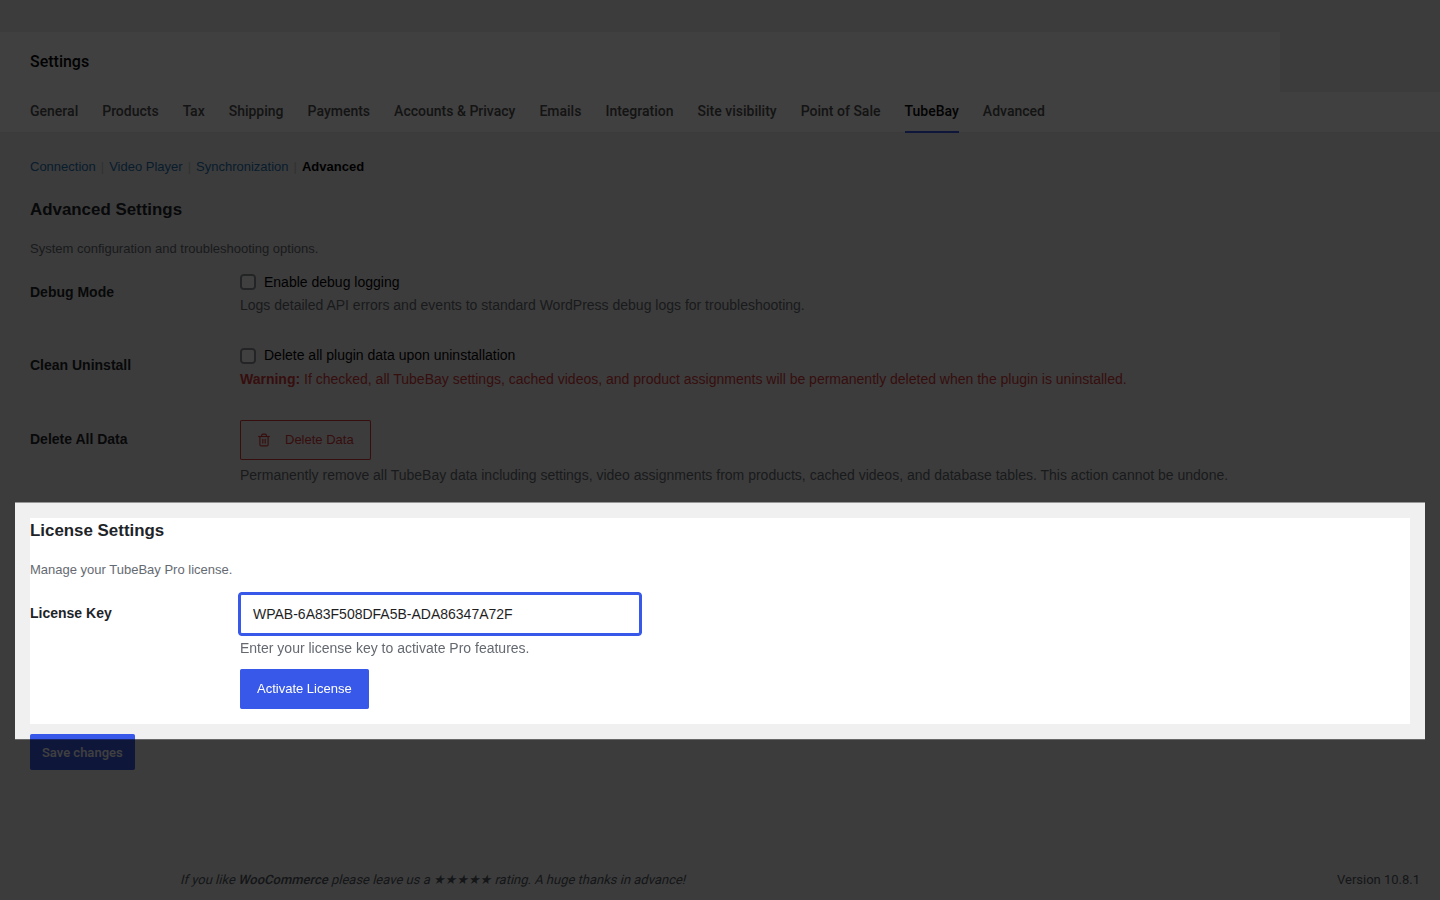Select the Payments tab
This screenshot has width=1440, height=900.
[338, 111]
